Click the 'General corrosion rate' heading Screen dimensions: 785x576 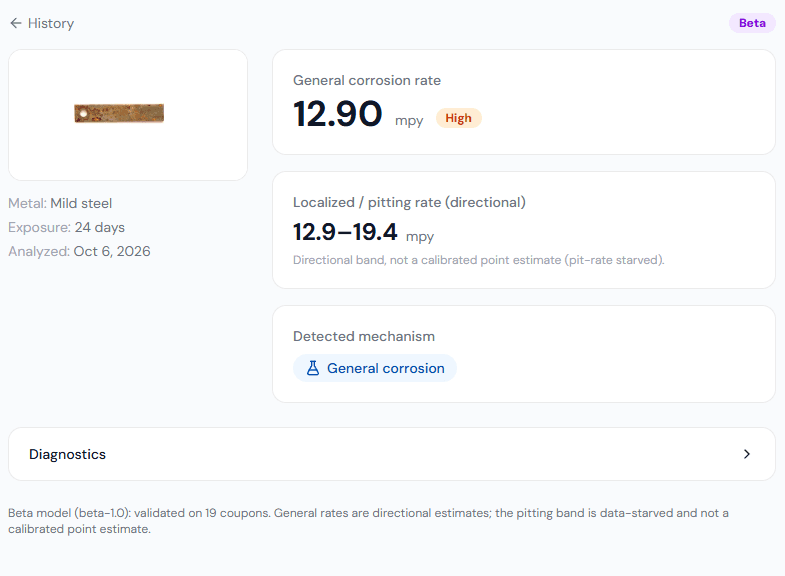[x=367, y=81]
